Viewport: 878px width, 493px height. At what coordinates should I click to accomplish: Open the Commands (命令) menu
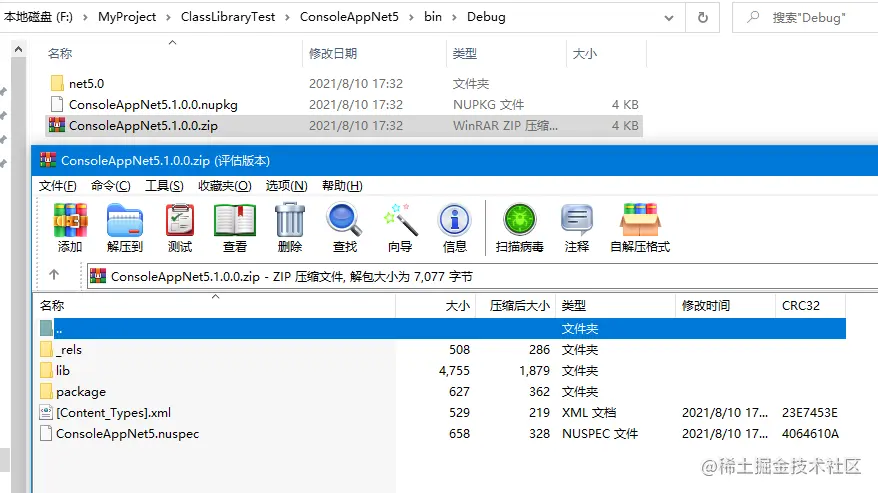110,185
